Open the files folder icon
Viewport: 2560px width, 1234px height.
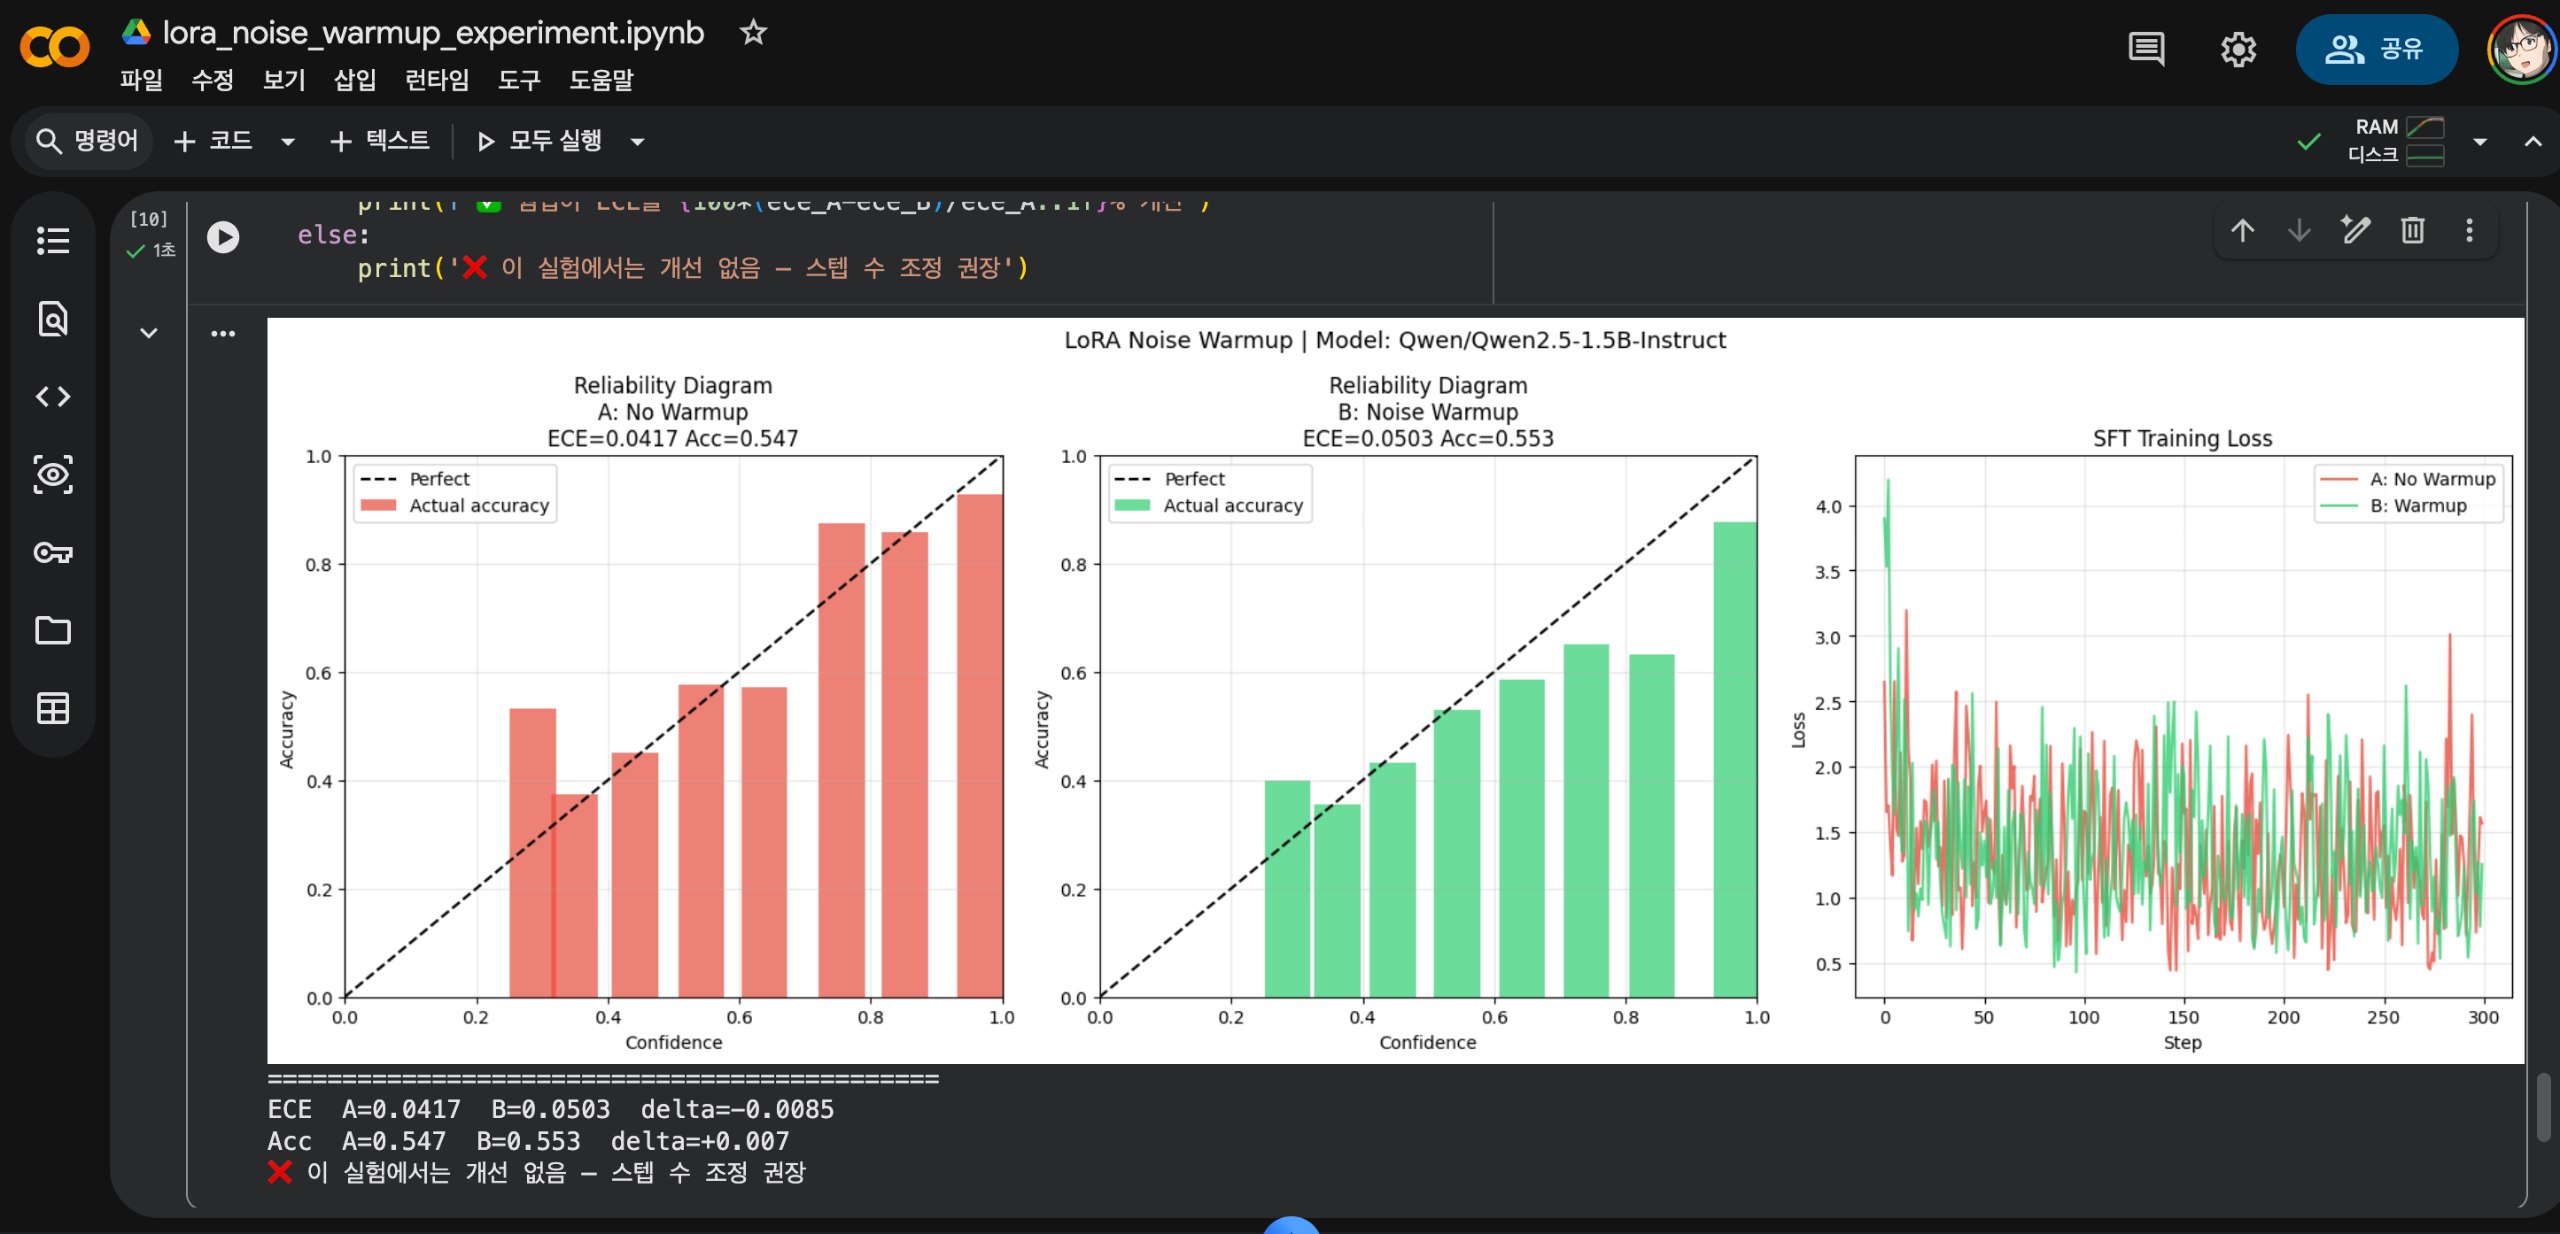[x=53, y=630]
